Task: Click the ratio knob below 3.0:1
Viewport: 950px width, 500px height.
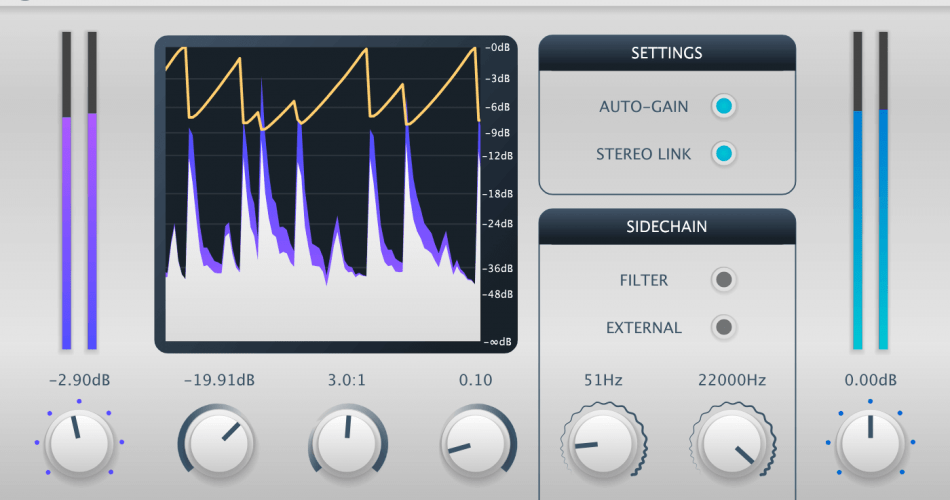Action: tap(347, 443)
